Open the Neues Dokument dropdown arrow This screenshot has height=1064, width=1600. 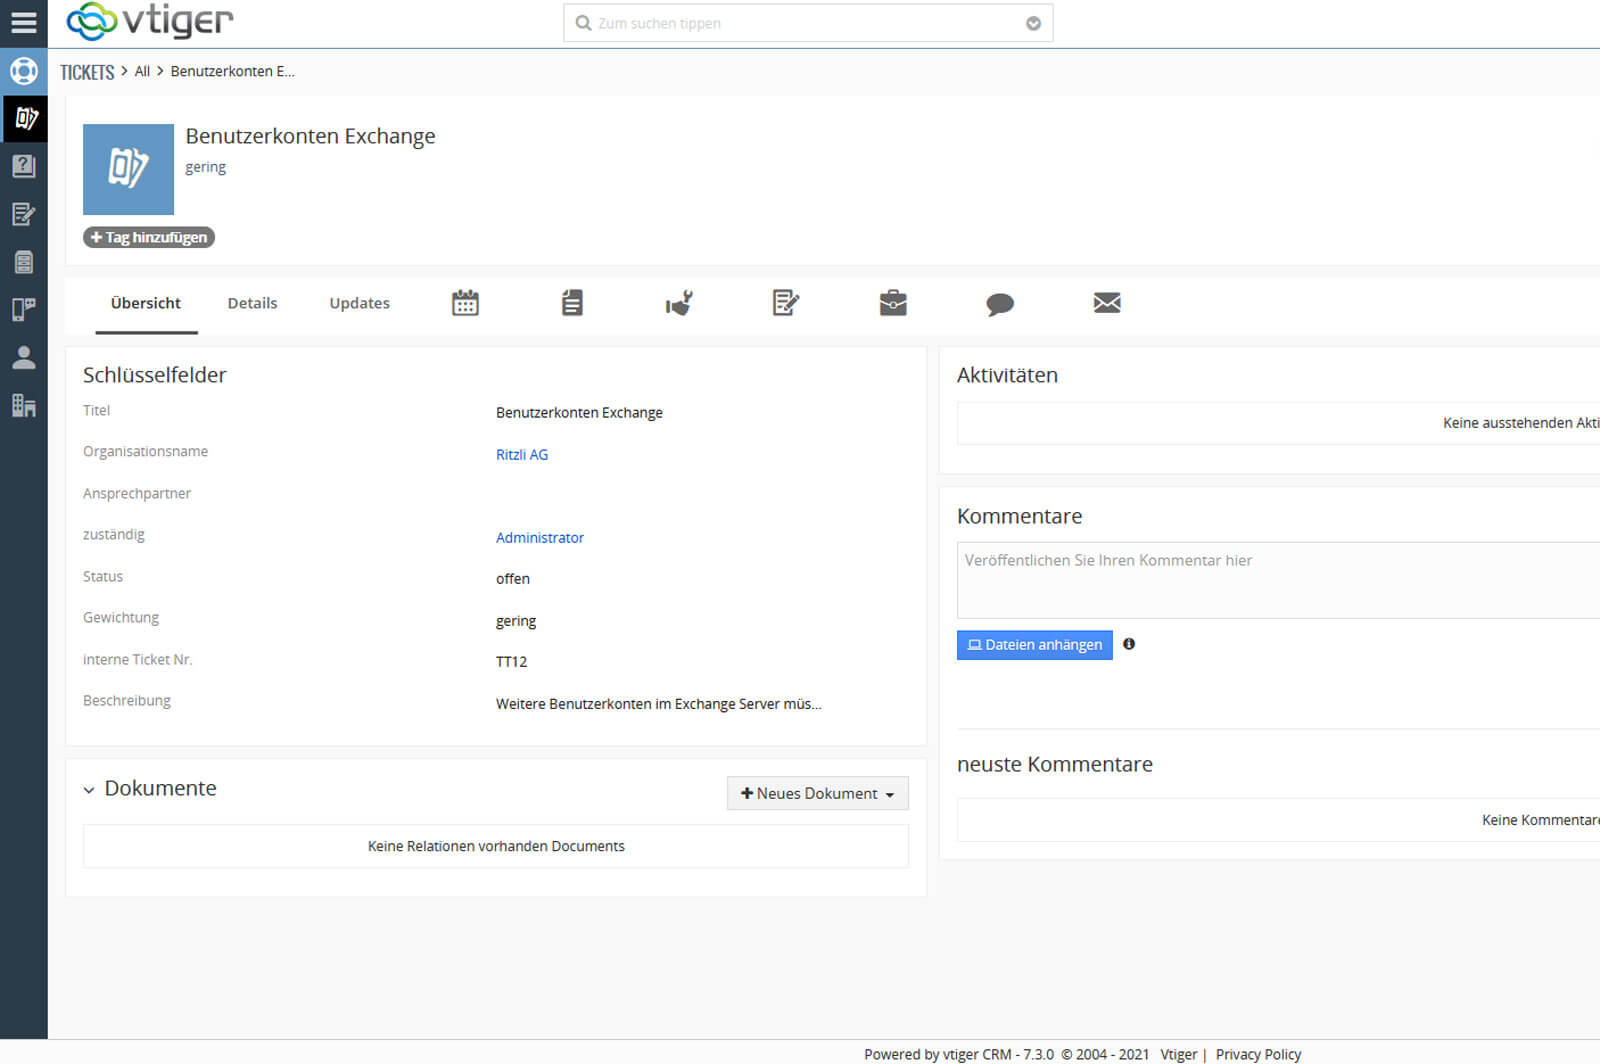click(x=888, y=793)
